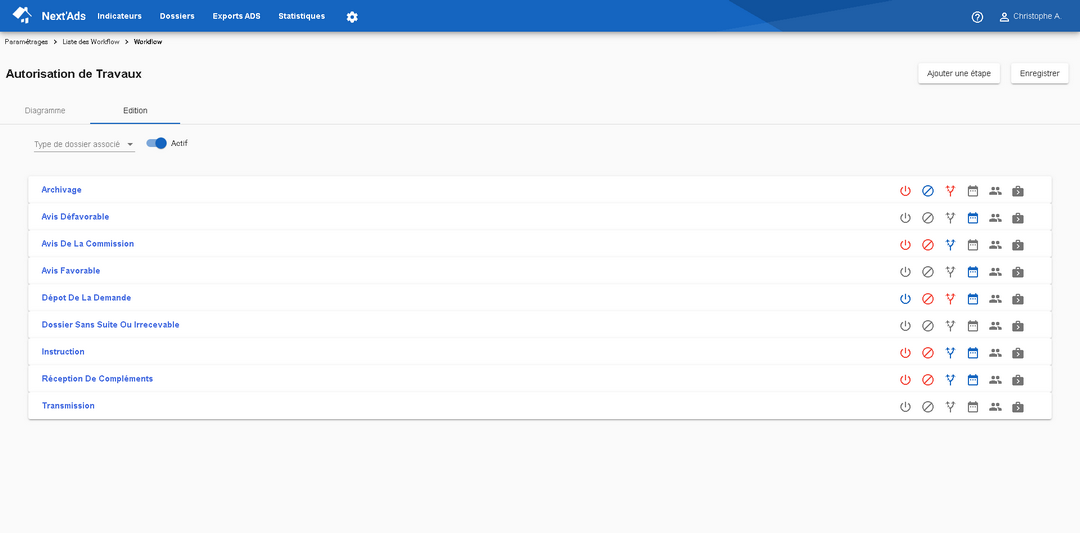Open the settings gear in top navbar
This screenshot has width=1080, height=533.
coord(352,17)
